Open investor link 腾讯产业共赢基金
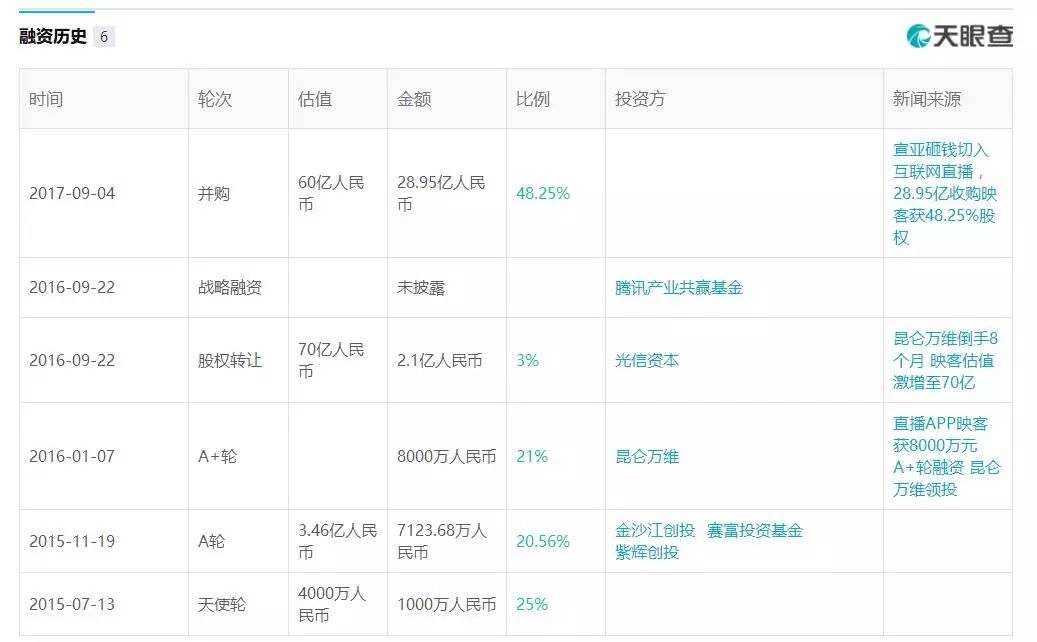The image size is (1037, 642). [679, 288]
